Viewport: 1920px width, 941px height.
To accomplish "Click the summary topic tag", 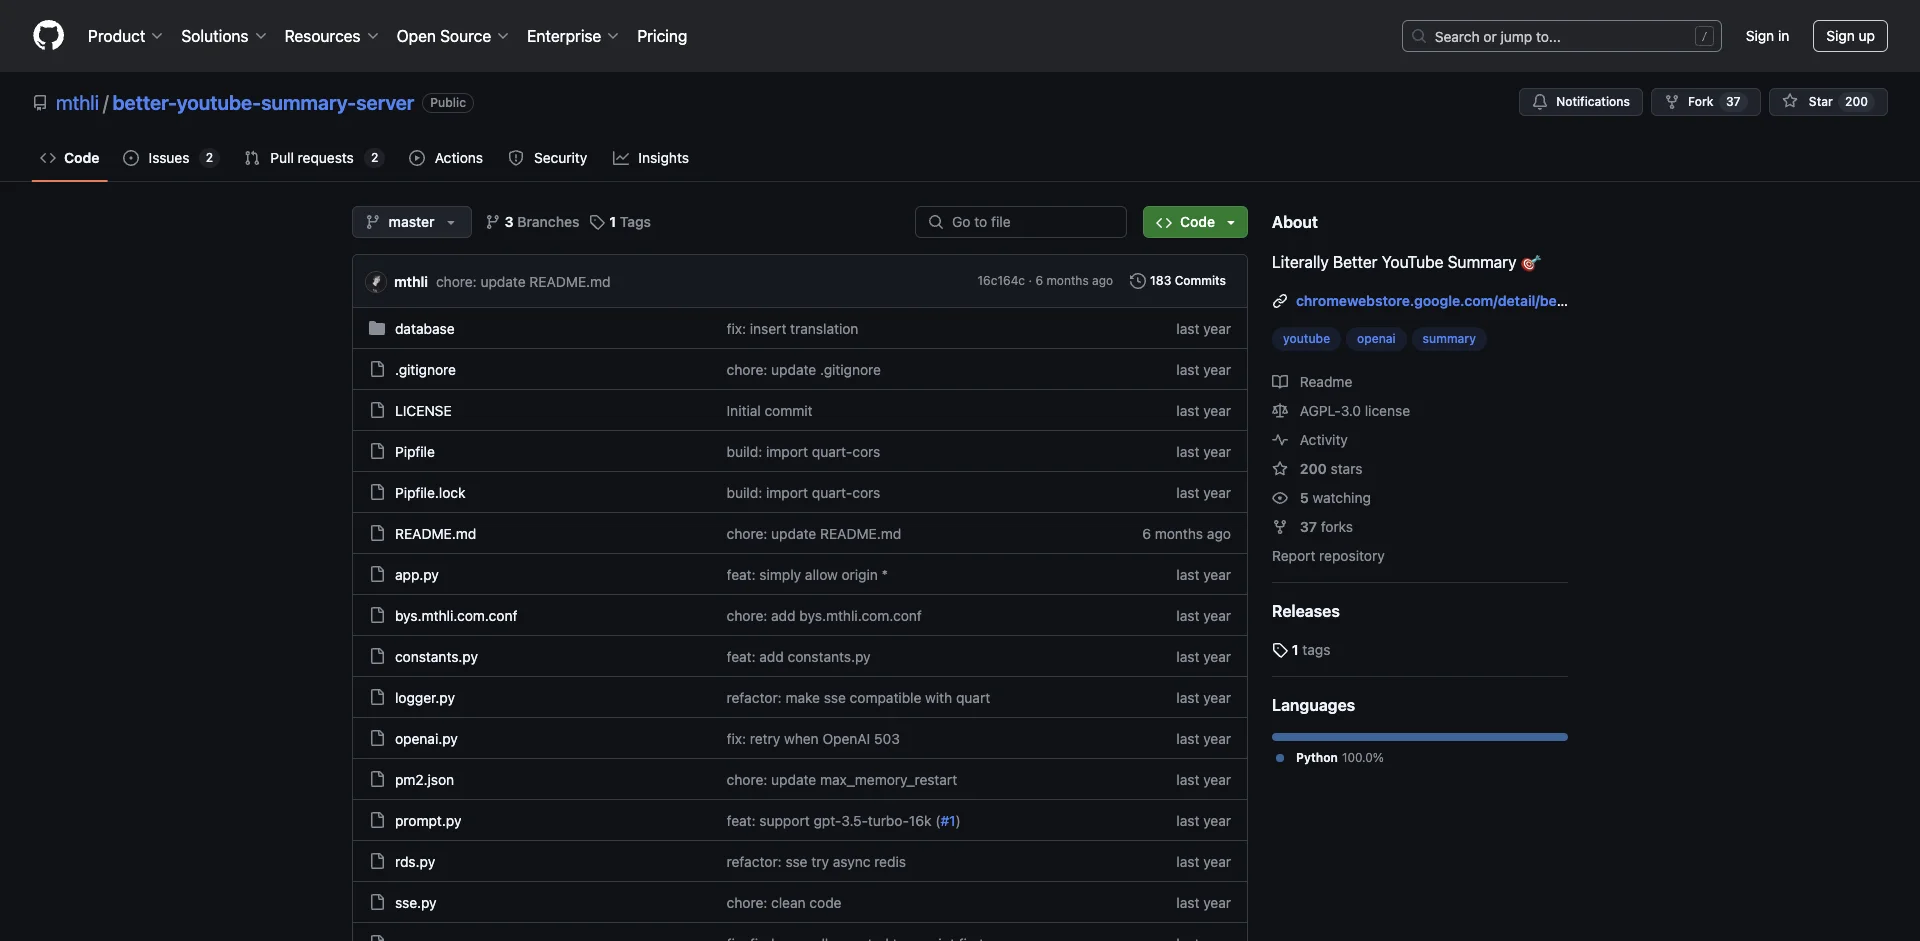I will coord(1449,339).
